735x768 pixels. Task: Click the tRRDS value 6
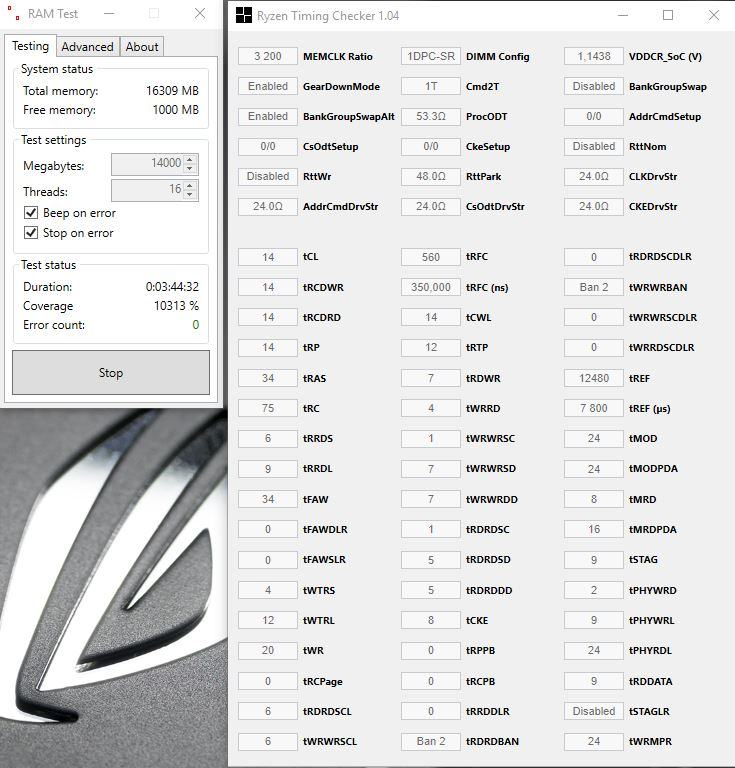(x=268, y=438)
